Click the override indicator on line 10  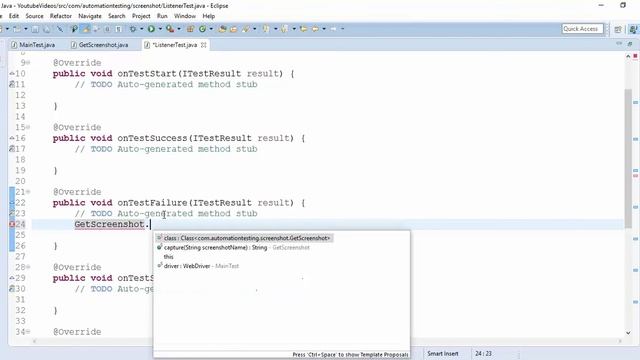click(12, 73)
